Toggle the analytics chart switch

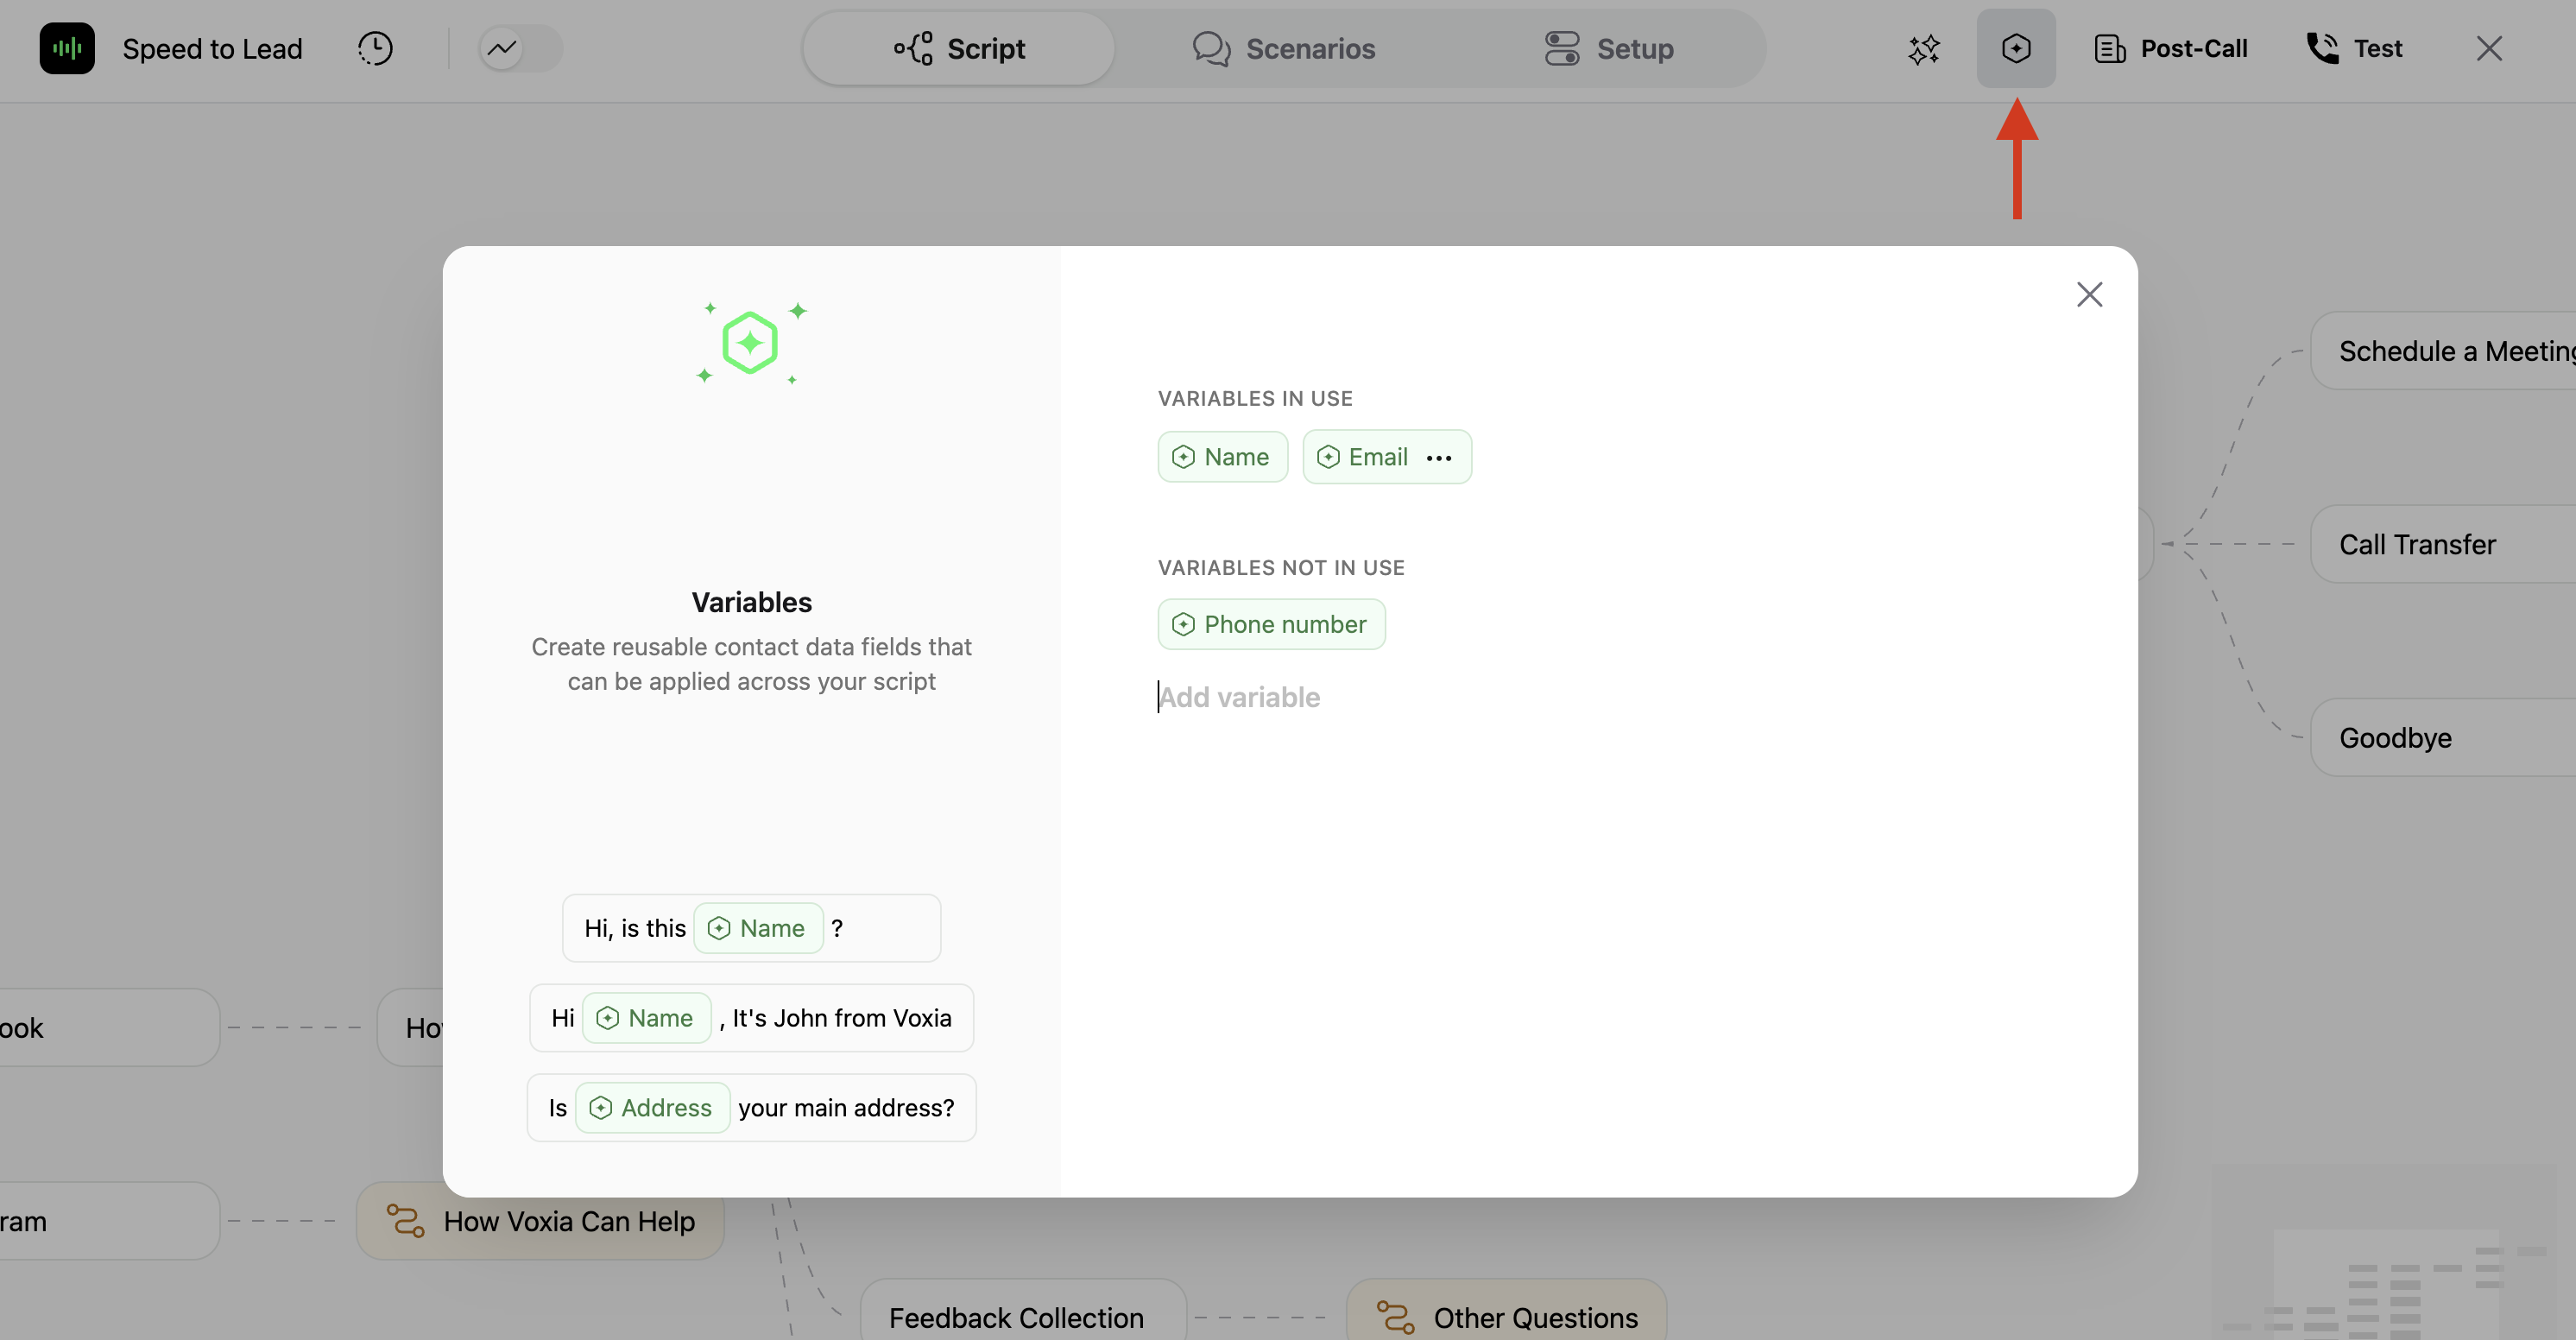[x=520, y=48]
